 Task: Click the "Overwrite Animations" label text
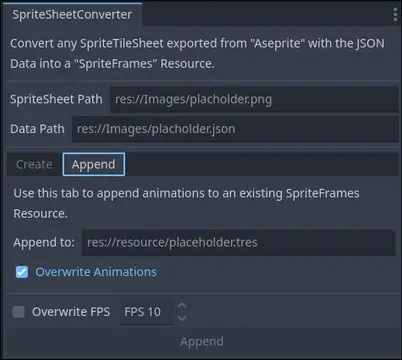96,272
